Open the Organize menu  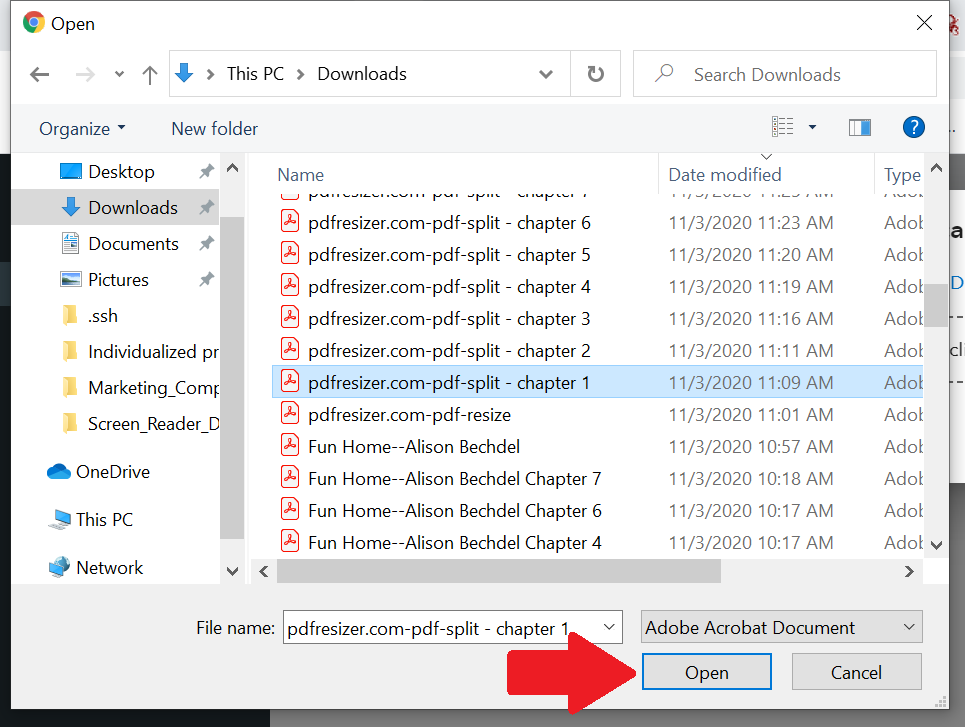click(82, 129)
